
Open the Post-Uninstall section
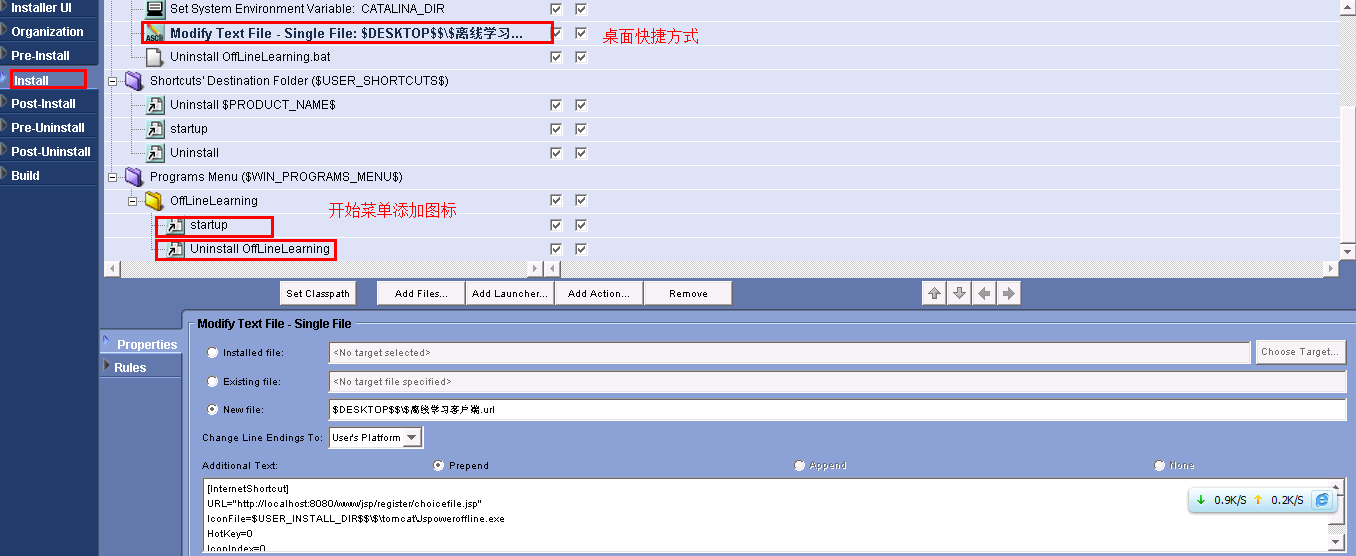pyautogui.click(x=51, y=152)
